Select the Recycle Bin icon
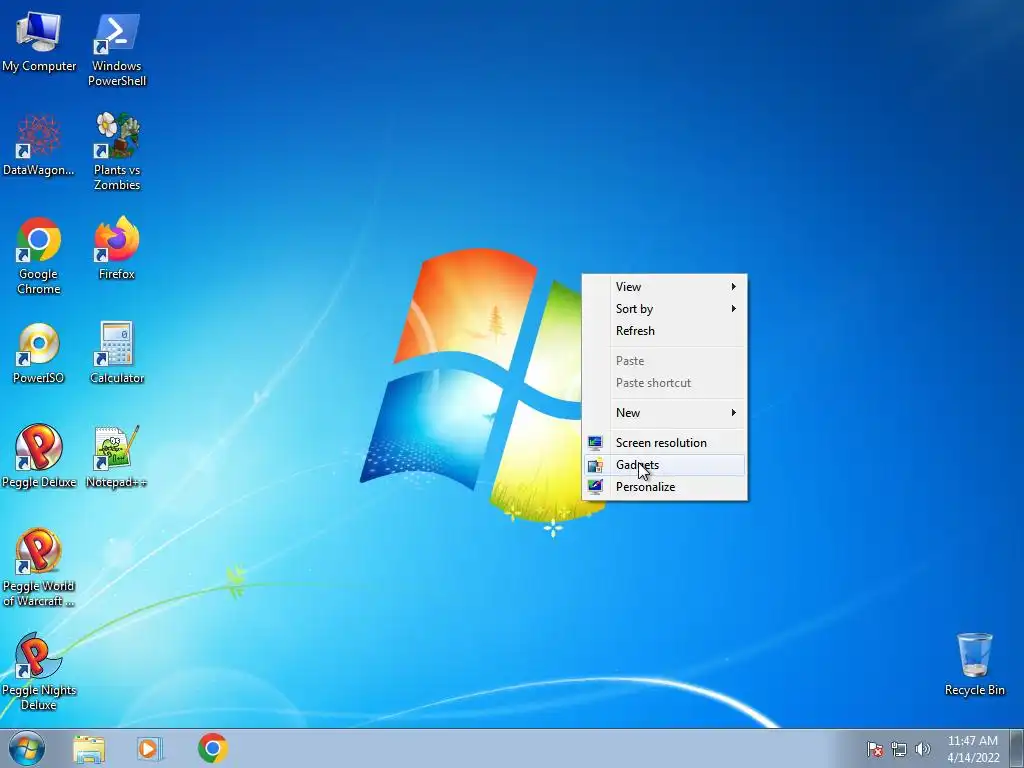Viewport: 1024px width, 768px height. pos(974,664)
